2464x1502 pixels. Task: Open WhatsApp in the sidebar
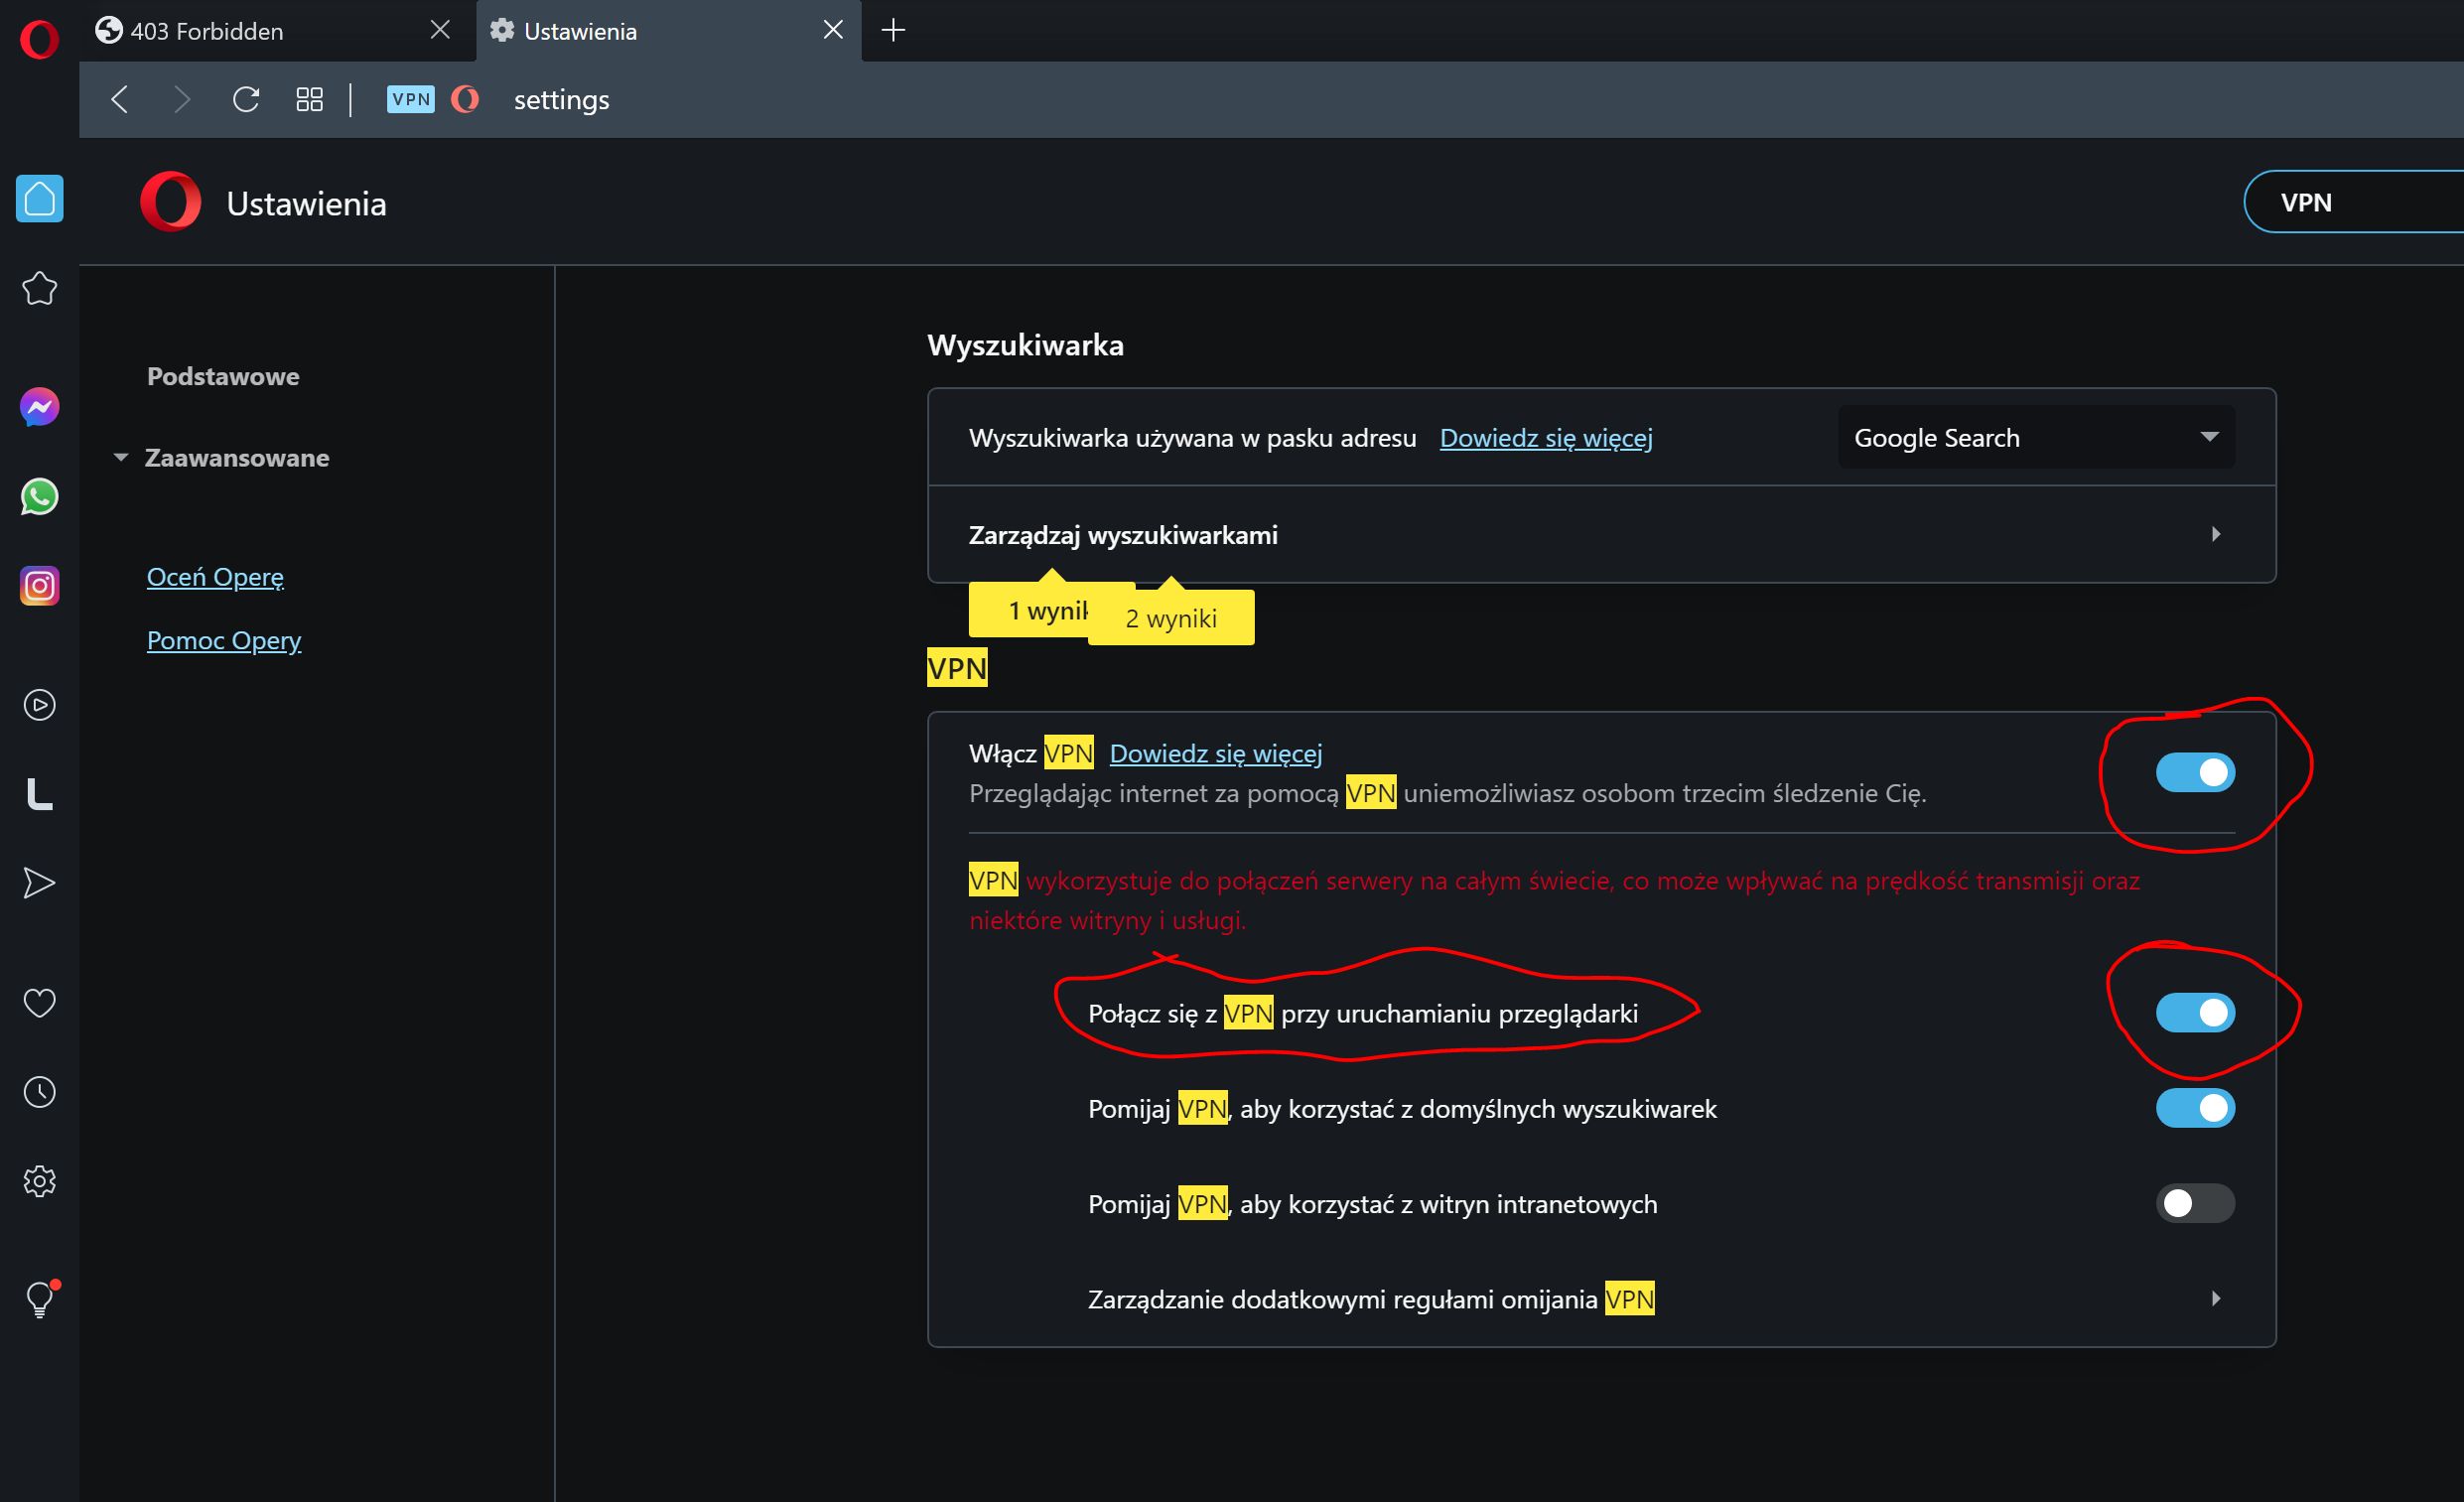point(40,497)
